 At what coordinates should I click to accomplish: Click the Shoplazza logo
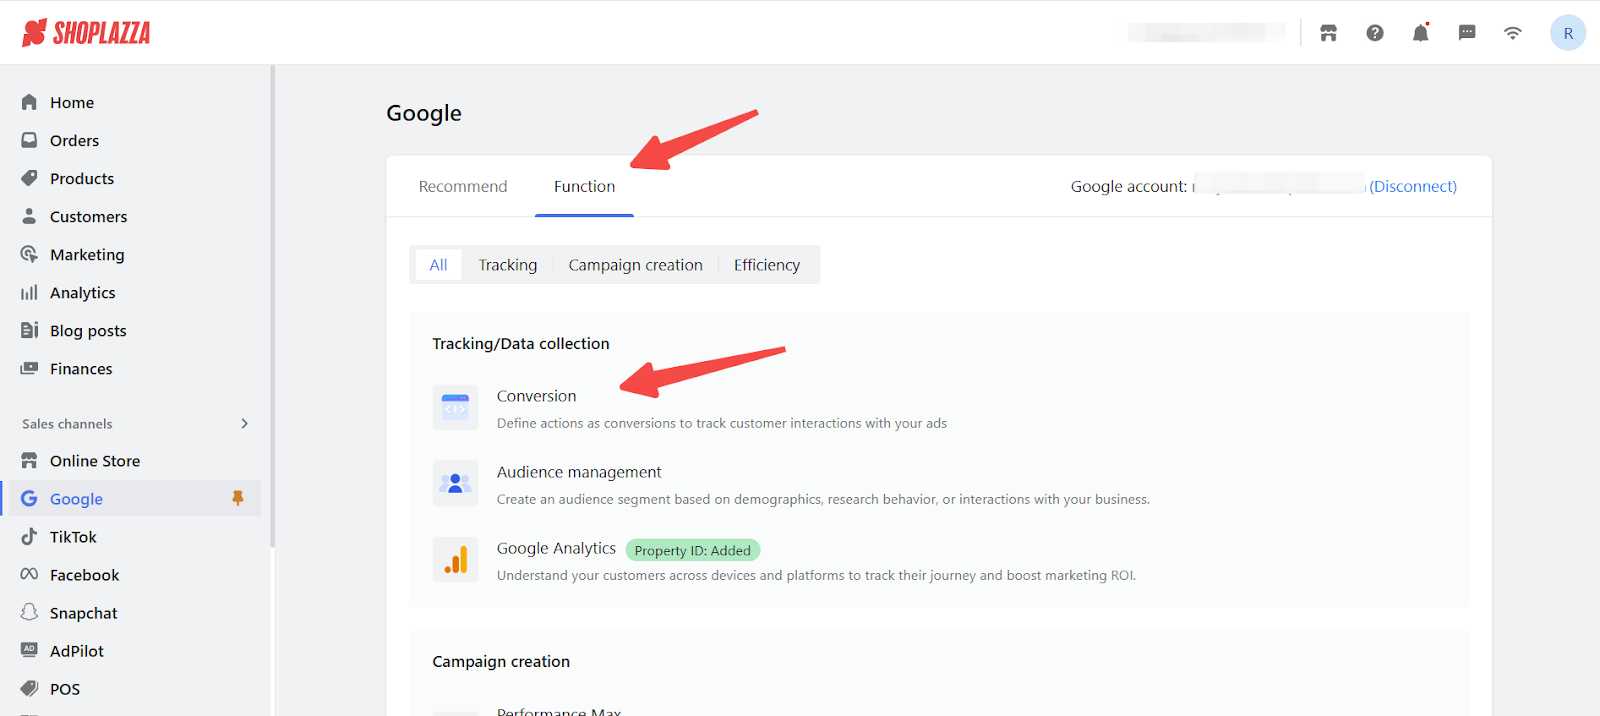click(x=86, y=33)
